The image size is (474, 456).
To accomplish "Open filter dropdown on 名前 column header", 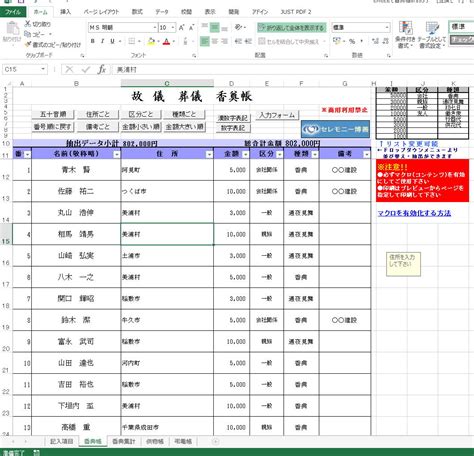I will click(x=117, y=154).
